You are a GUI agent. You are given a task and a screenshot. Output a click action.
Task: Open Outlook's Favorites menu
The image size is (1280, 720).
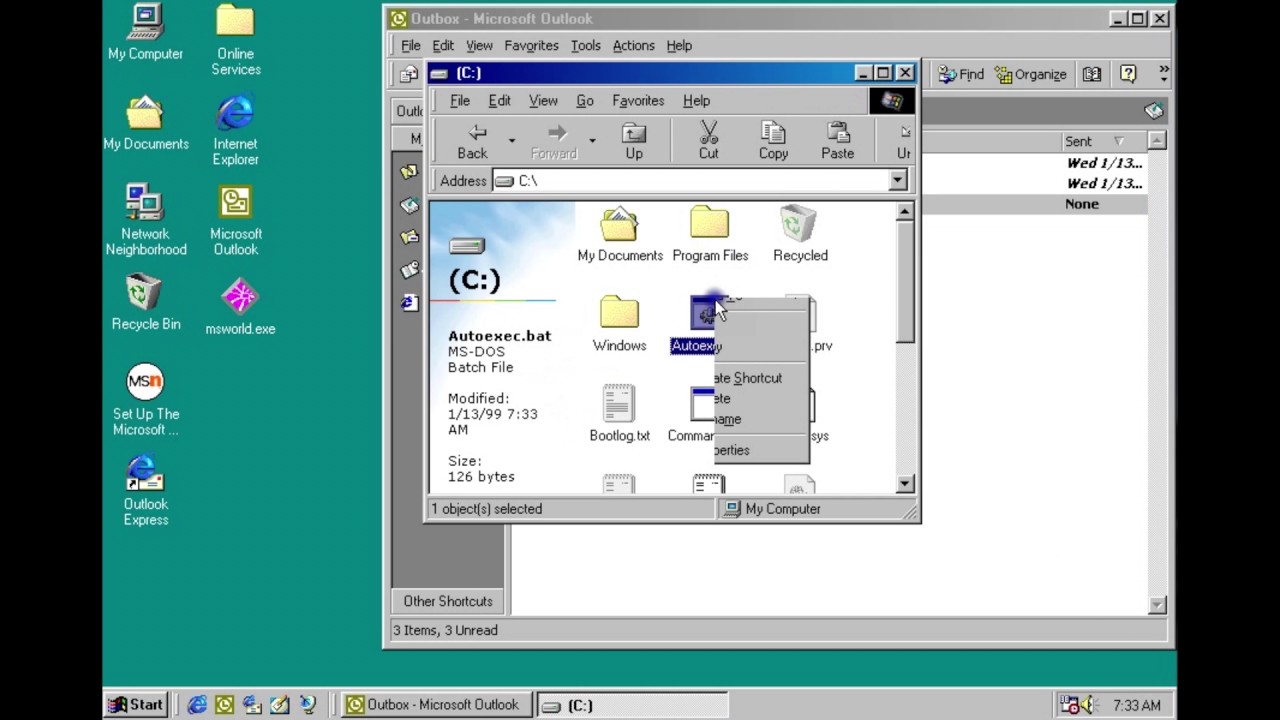tap(531, 45)
